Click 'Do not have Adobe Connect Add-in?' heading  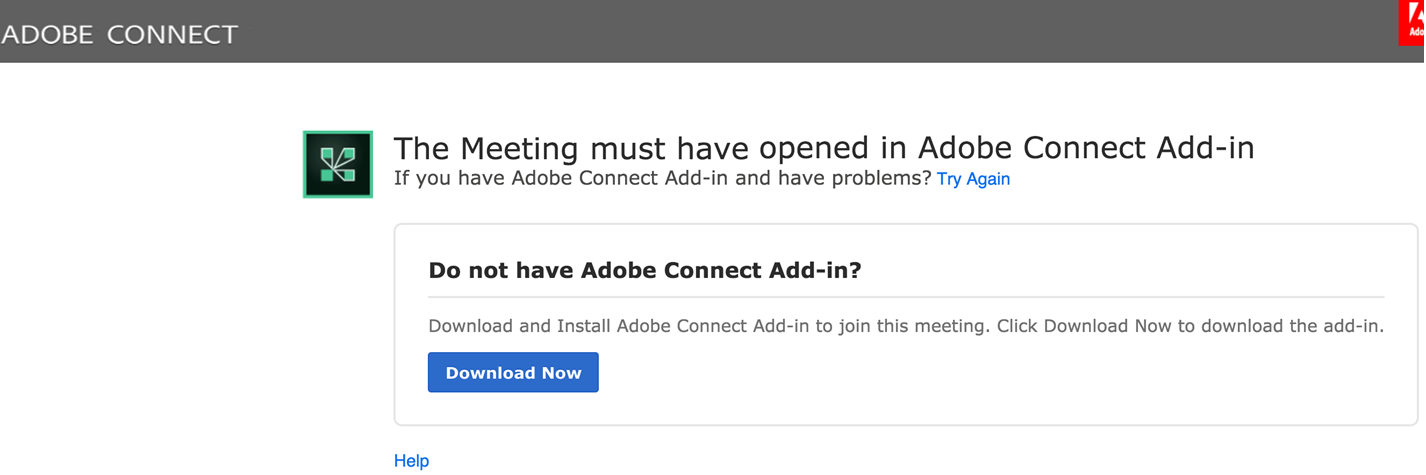coord(644,270)
